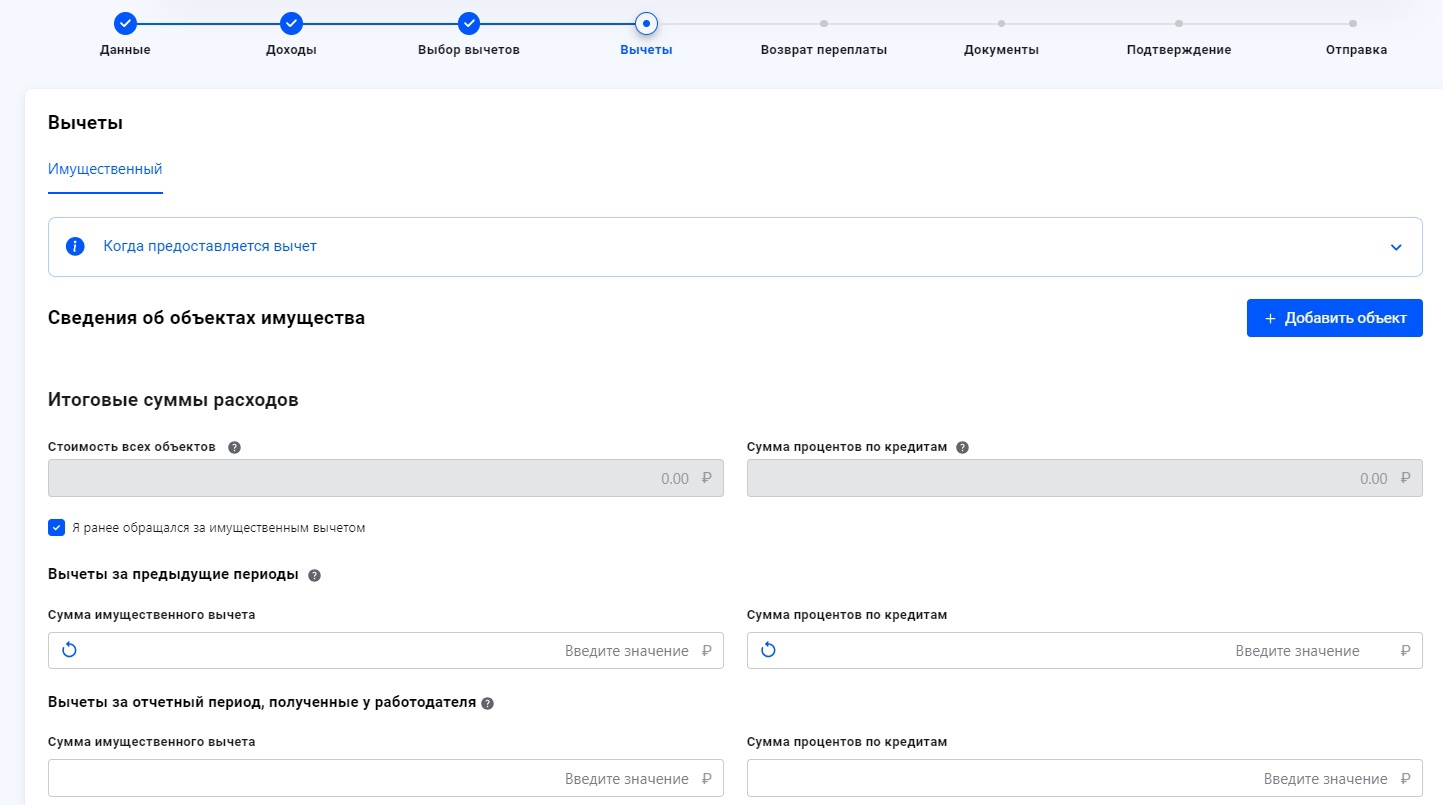Click employer-period Сумма процентов по кредитам input
Viewport: 1443px width, 805px height.
coord(1084,778)
